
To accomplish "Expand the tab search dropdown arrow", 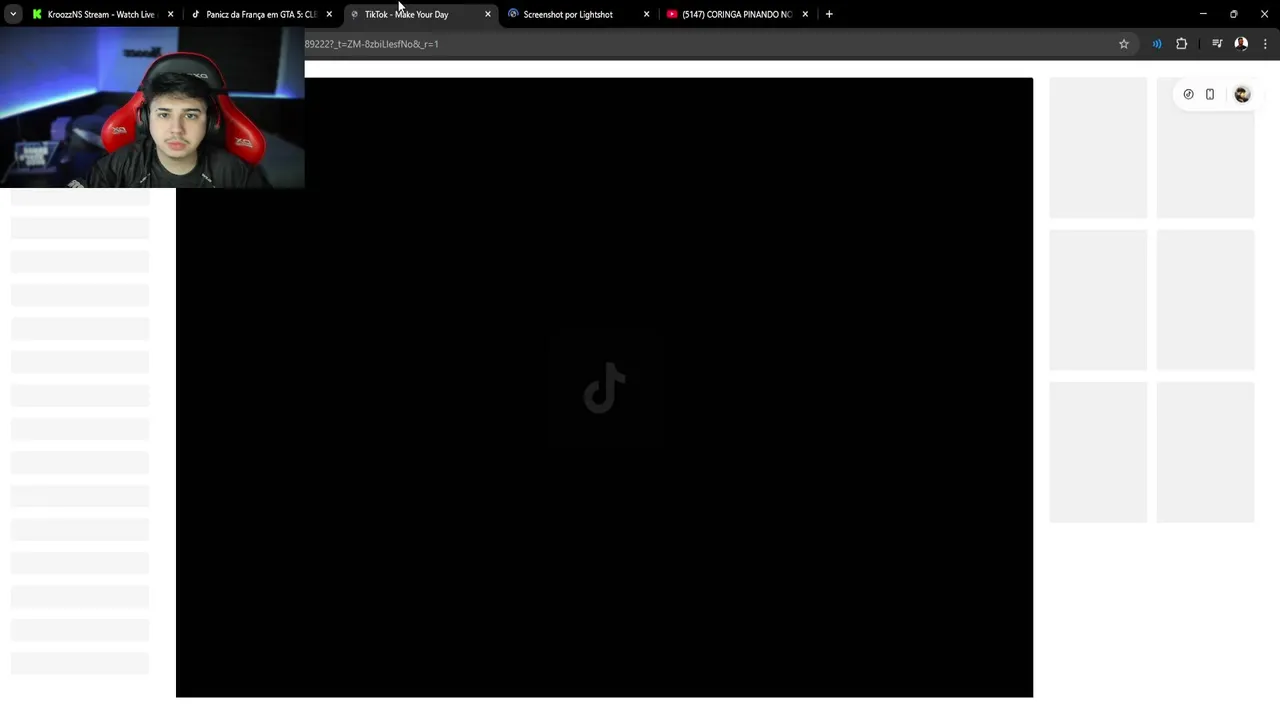I will click(x=12, y=14).
